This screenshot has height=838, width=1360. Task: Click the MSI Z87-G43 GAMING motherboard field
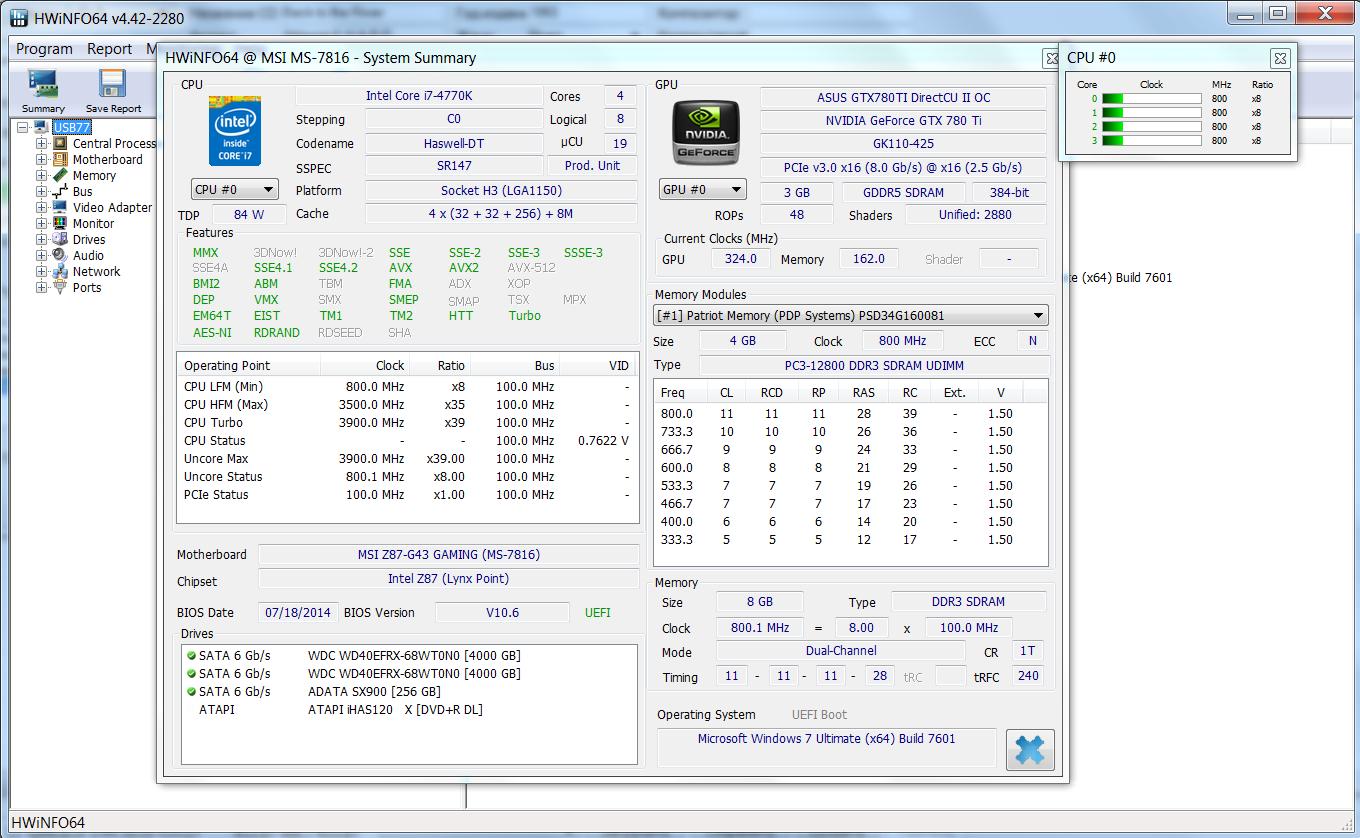[x=449, y=554]
